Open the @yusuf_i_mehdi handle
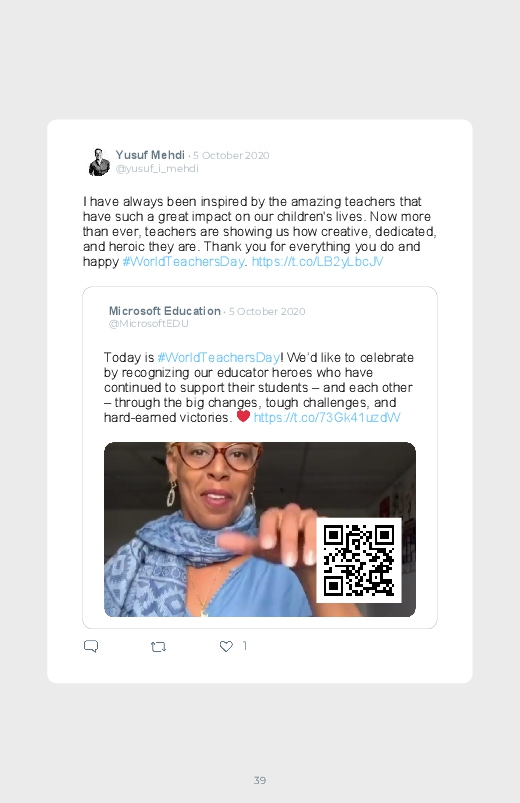520x803 pixels. [x=157, y=168]
